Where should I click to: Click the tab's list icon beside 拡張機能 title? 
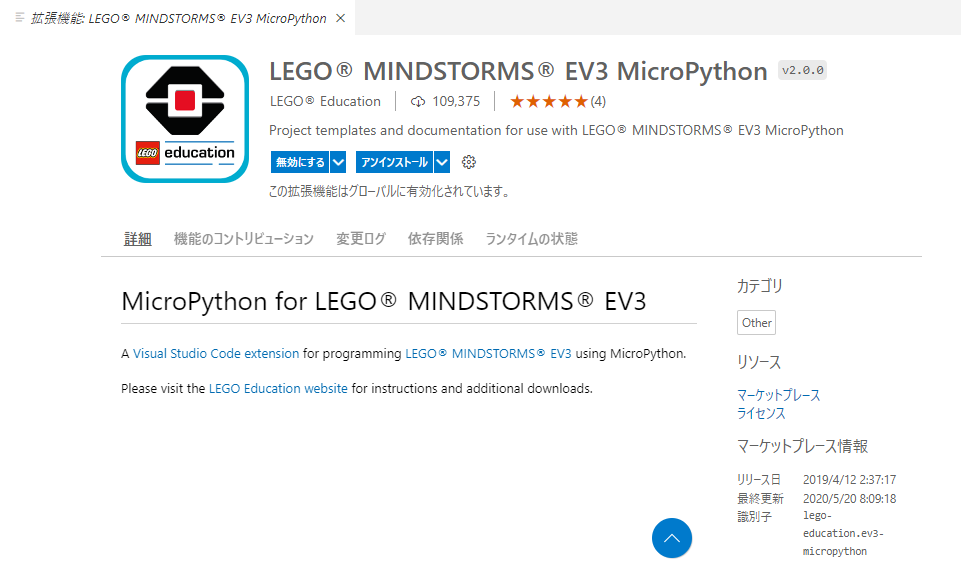coord(20,18)
